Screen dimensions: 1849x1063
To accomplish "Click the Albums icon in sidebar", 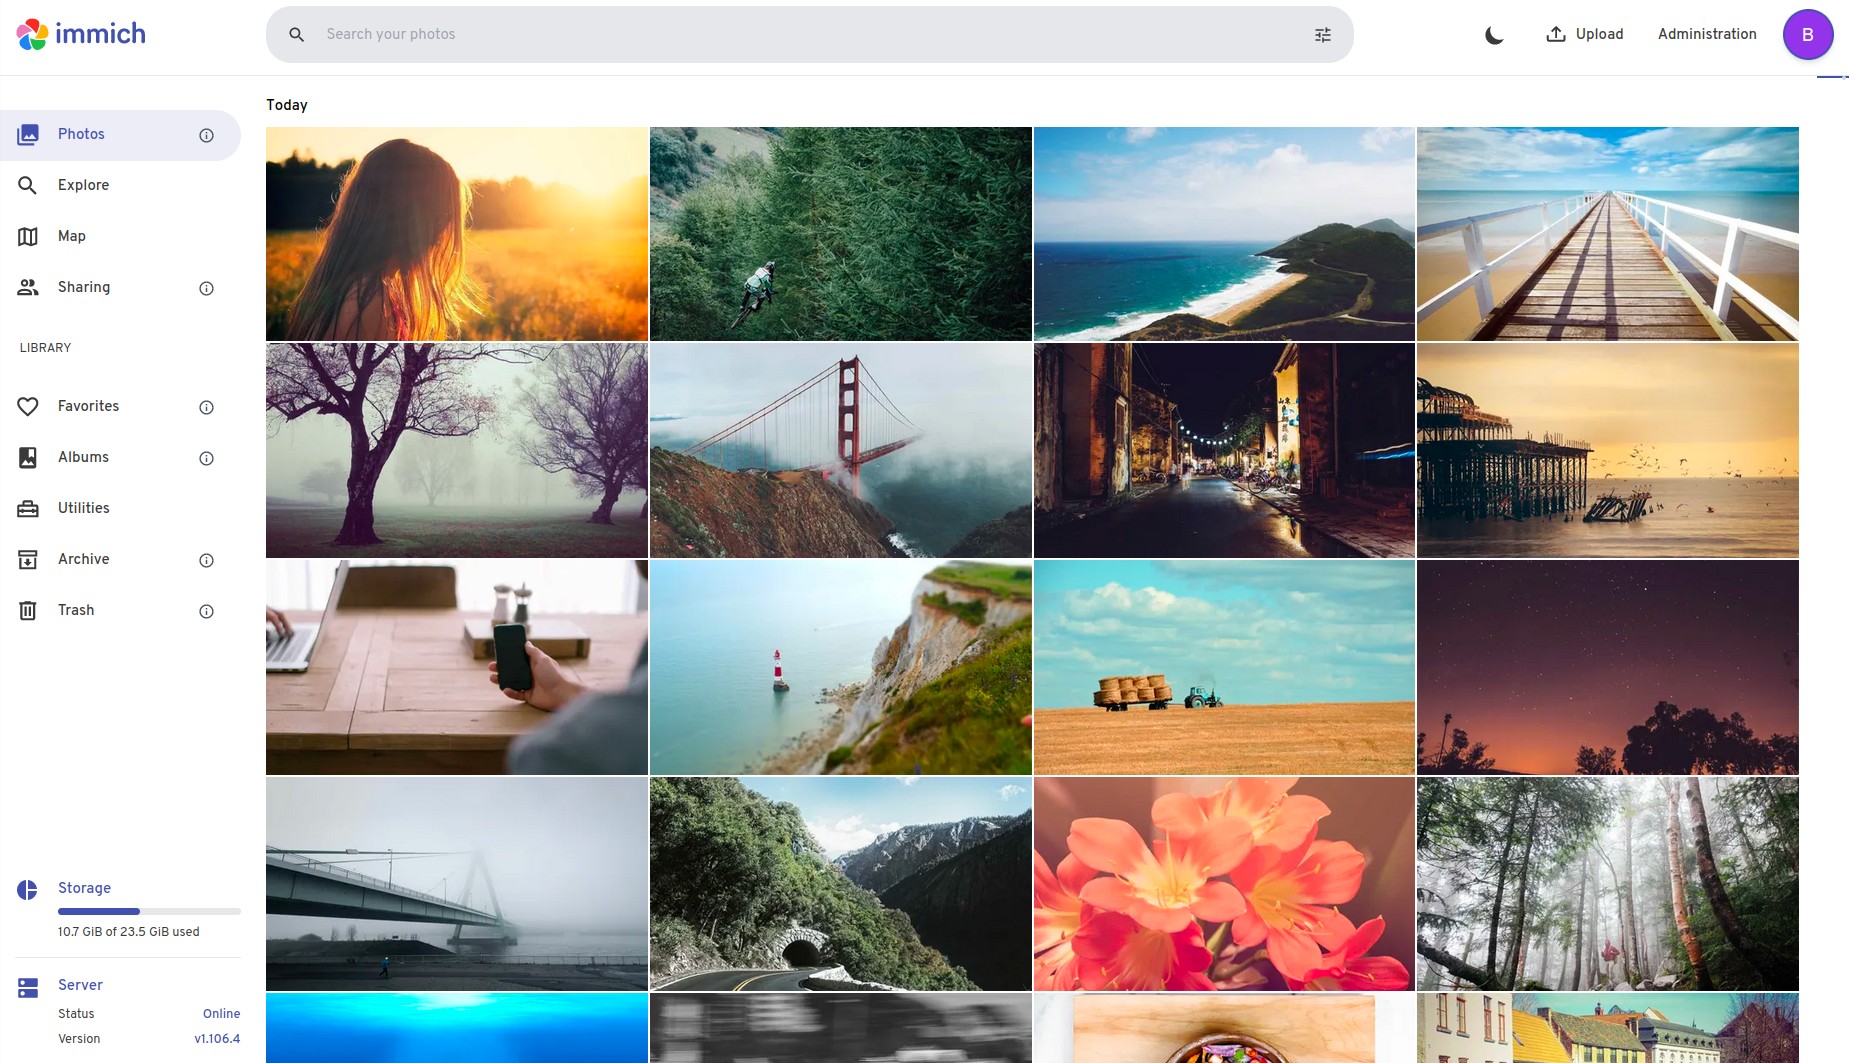I will (28, 457).
